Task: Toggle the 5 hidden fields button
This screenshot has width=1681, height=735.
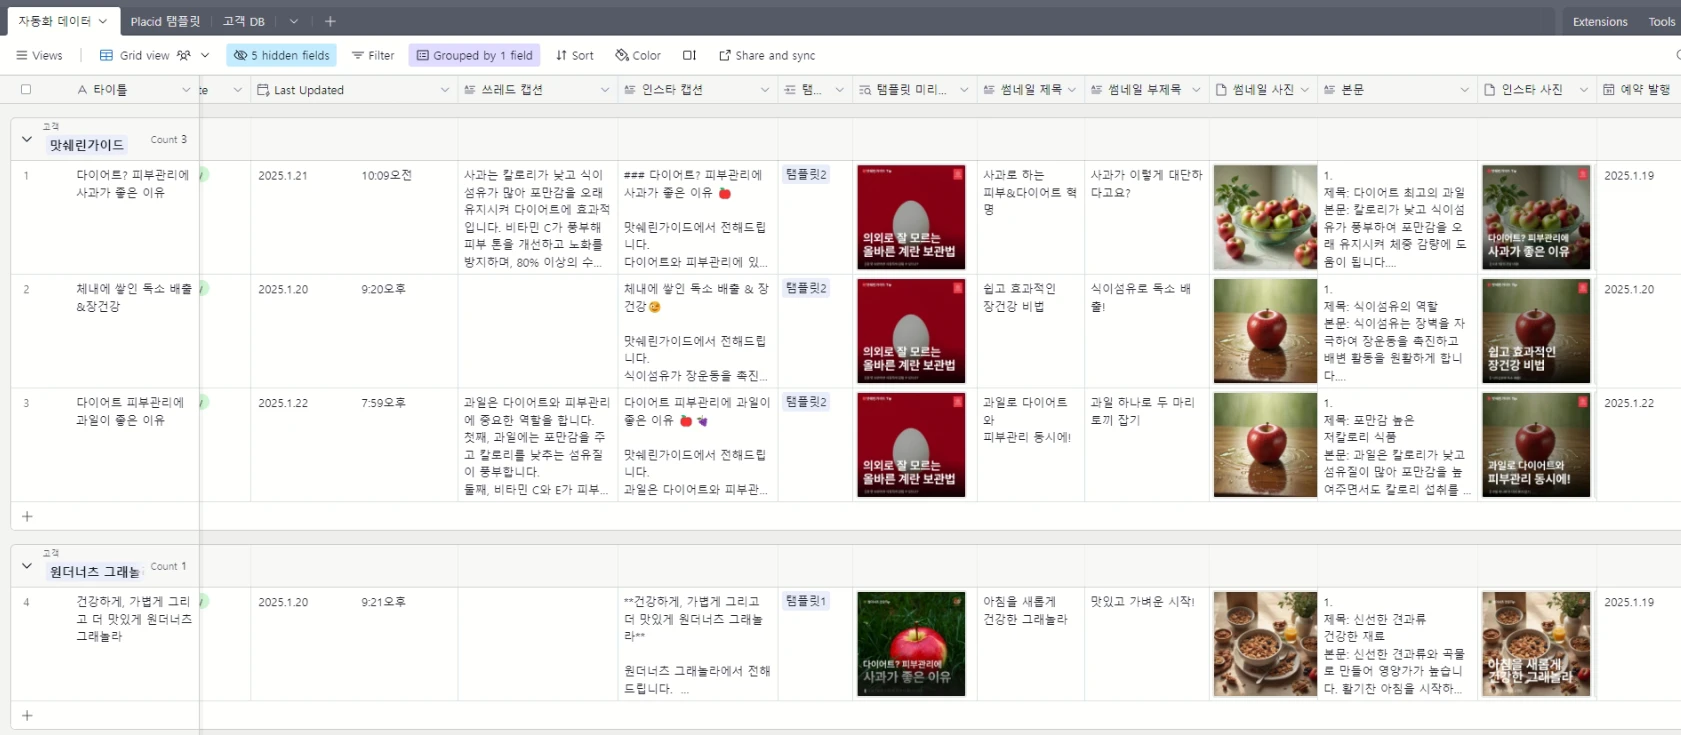Action: pyautogui.click(x=281, y=56)
